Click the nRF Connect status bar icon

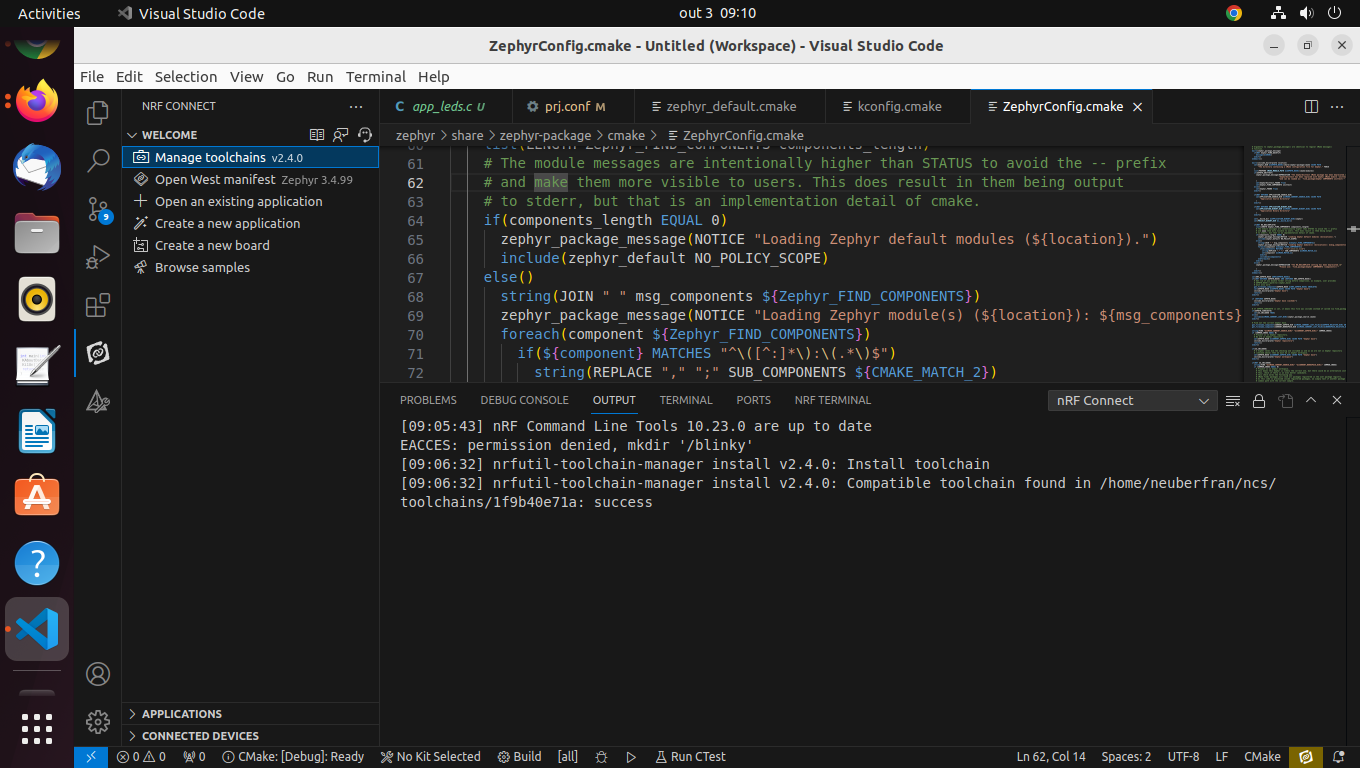click(1305, 757)
